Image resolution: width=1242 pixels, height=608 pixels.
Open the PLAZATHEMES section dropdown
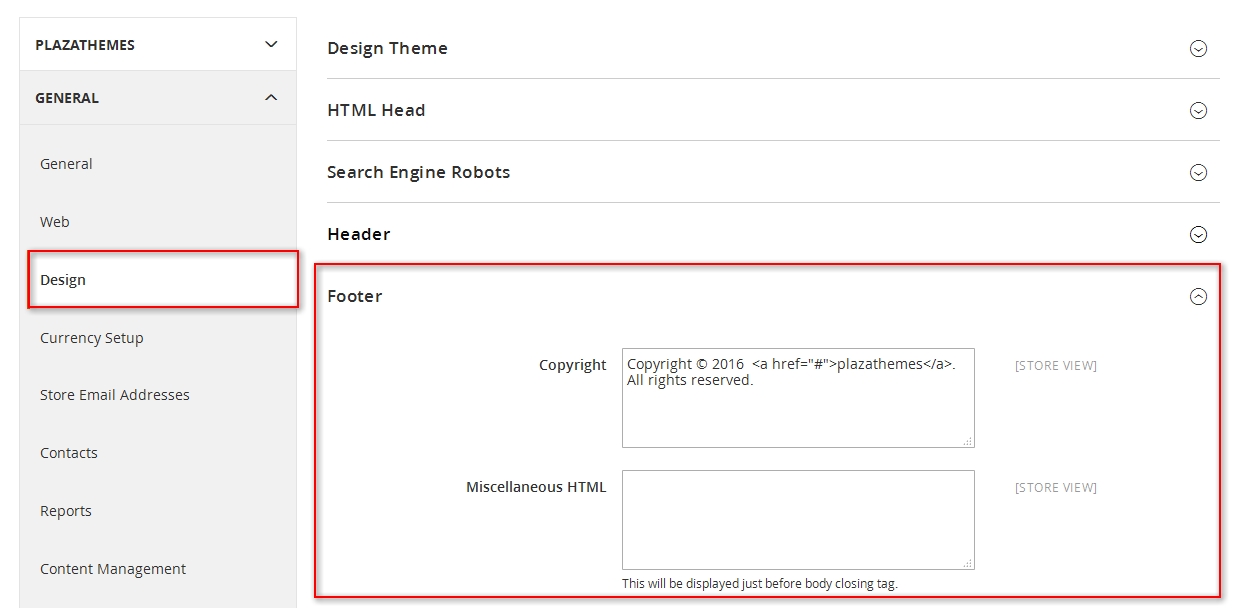coord(269,44)
